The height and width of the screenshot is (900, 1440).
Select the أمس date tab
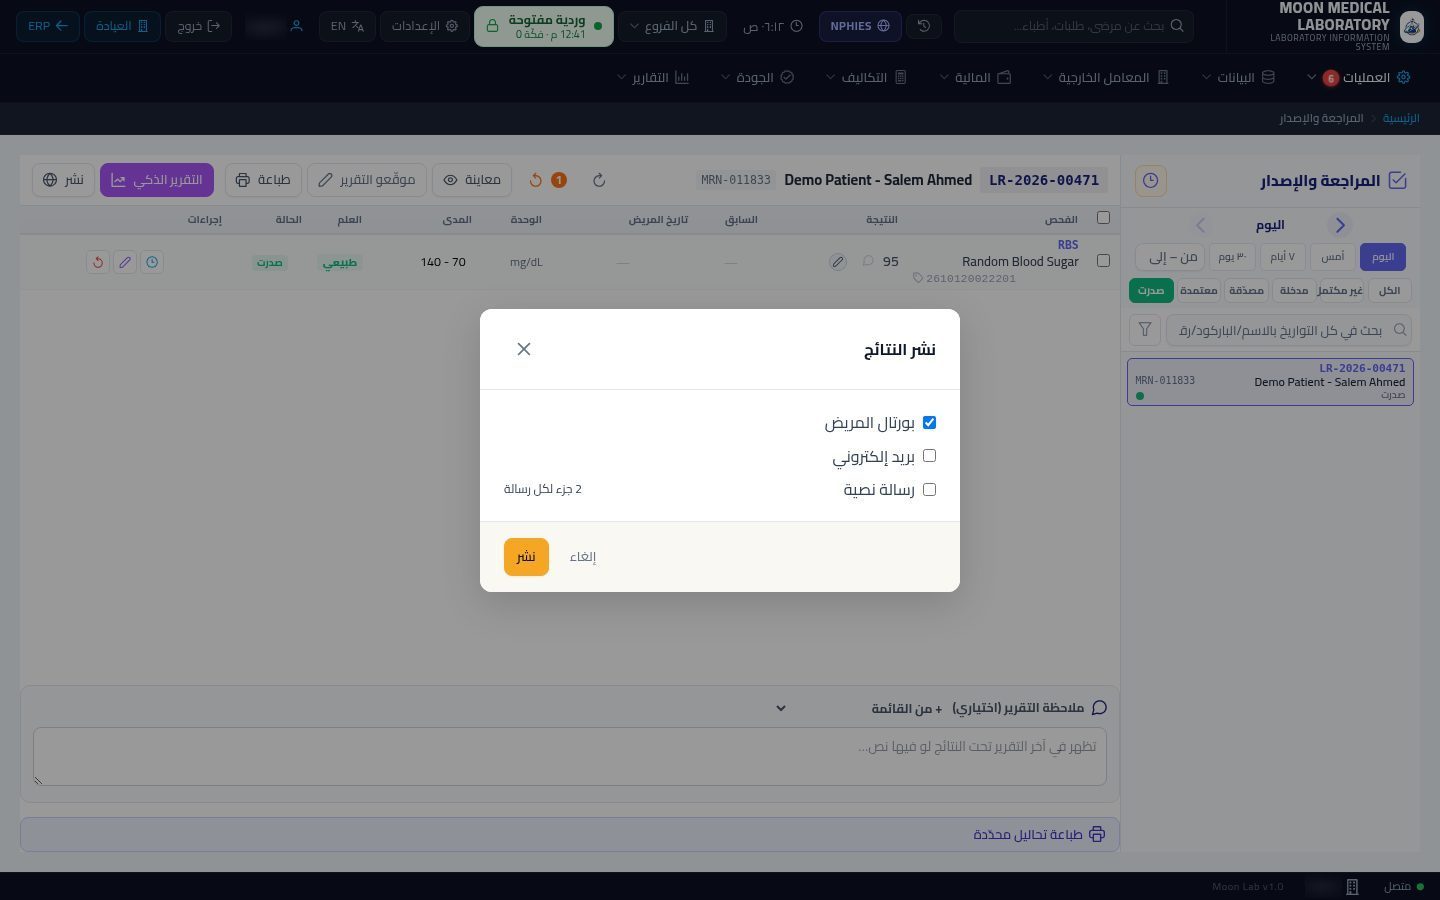(x=1333, y=257)
